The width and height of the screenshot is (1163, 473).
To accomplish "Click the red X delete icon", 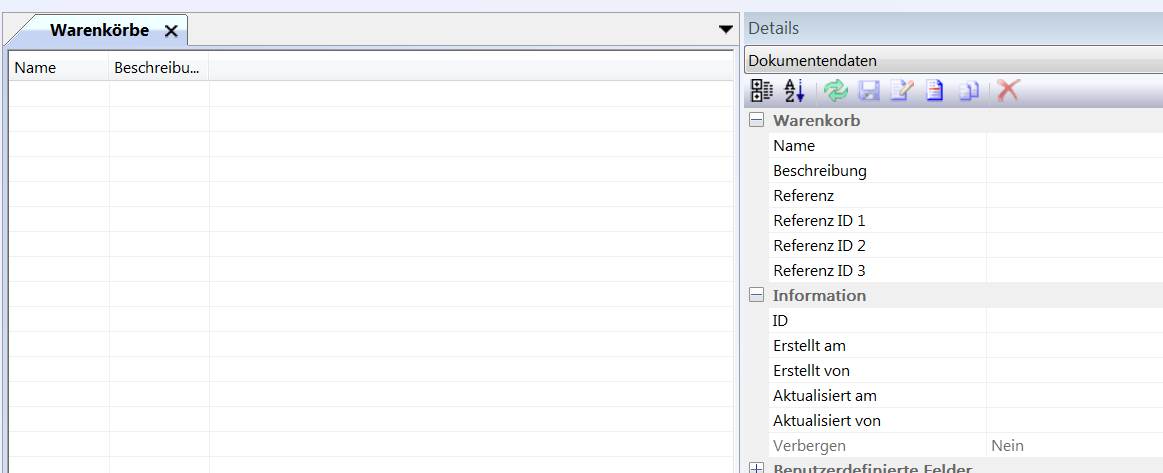I will click(1008, 91).
